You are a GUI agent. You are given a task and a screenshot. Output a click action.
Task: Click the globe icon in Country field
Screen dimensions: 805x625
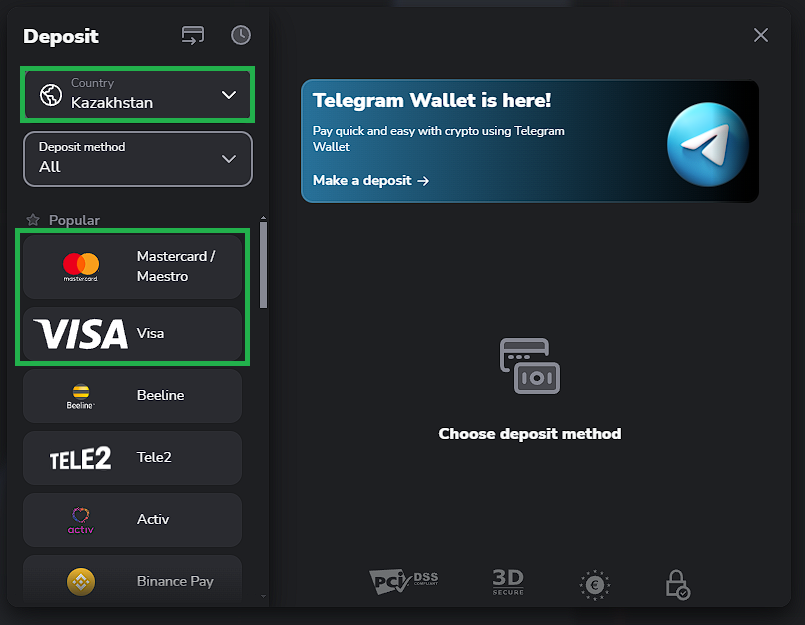(x=51, y=95)
